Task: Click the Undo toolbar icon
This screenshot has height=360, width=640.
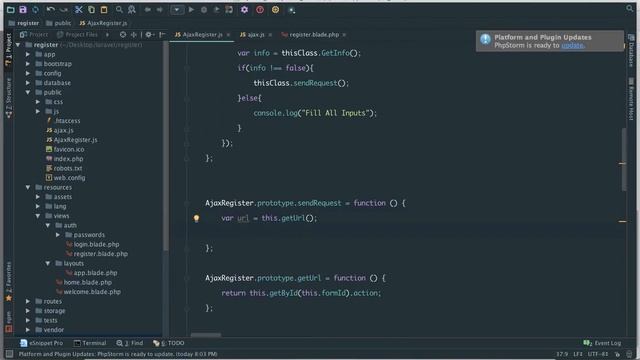Action: coord(51,9)
